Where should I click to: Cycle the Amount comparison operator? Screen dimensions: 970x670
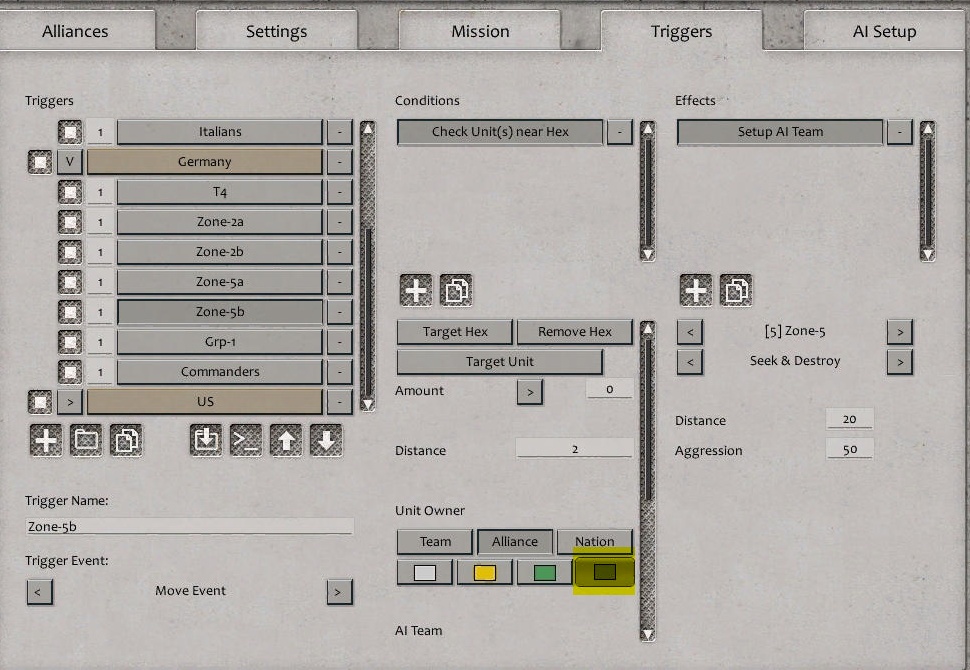(x=530, y=392)
